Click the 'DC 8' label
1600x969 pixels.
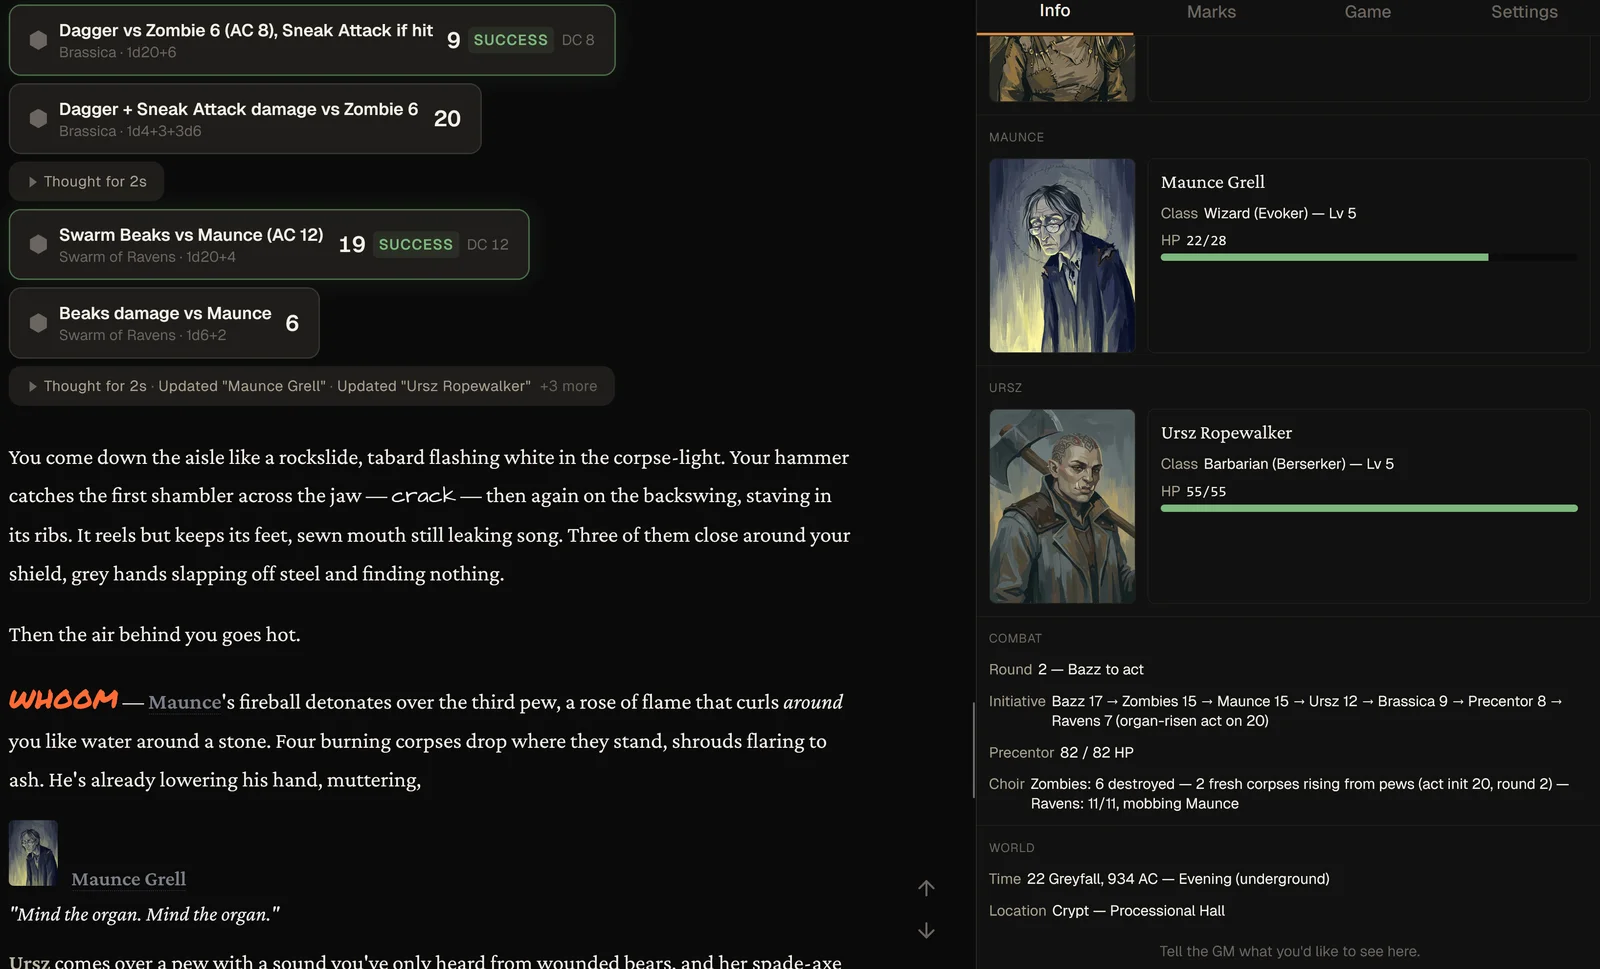click(578, 40)
